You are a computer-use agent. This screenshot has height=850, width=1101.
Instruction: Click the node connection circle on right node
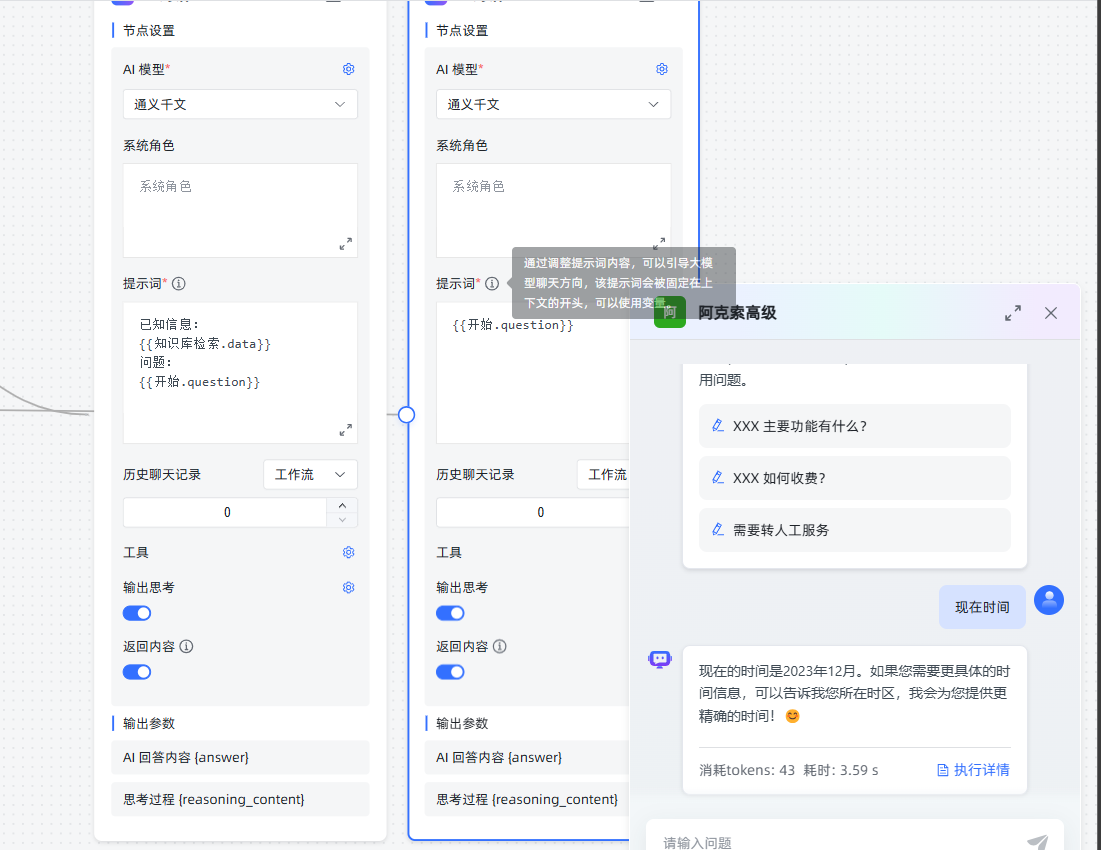coord(407,415)
